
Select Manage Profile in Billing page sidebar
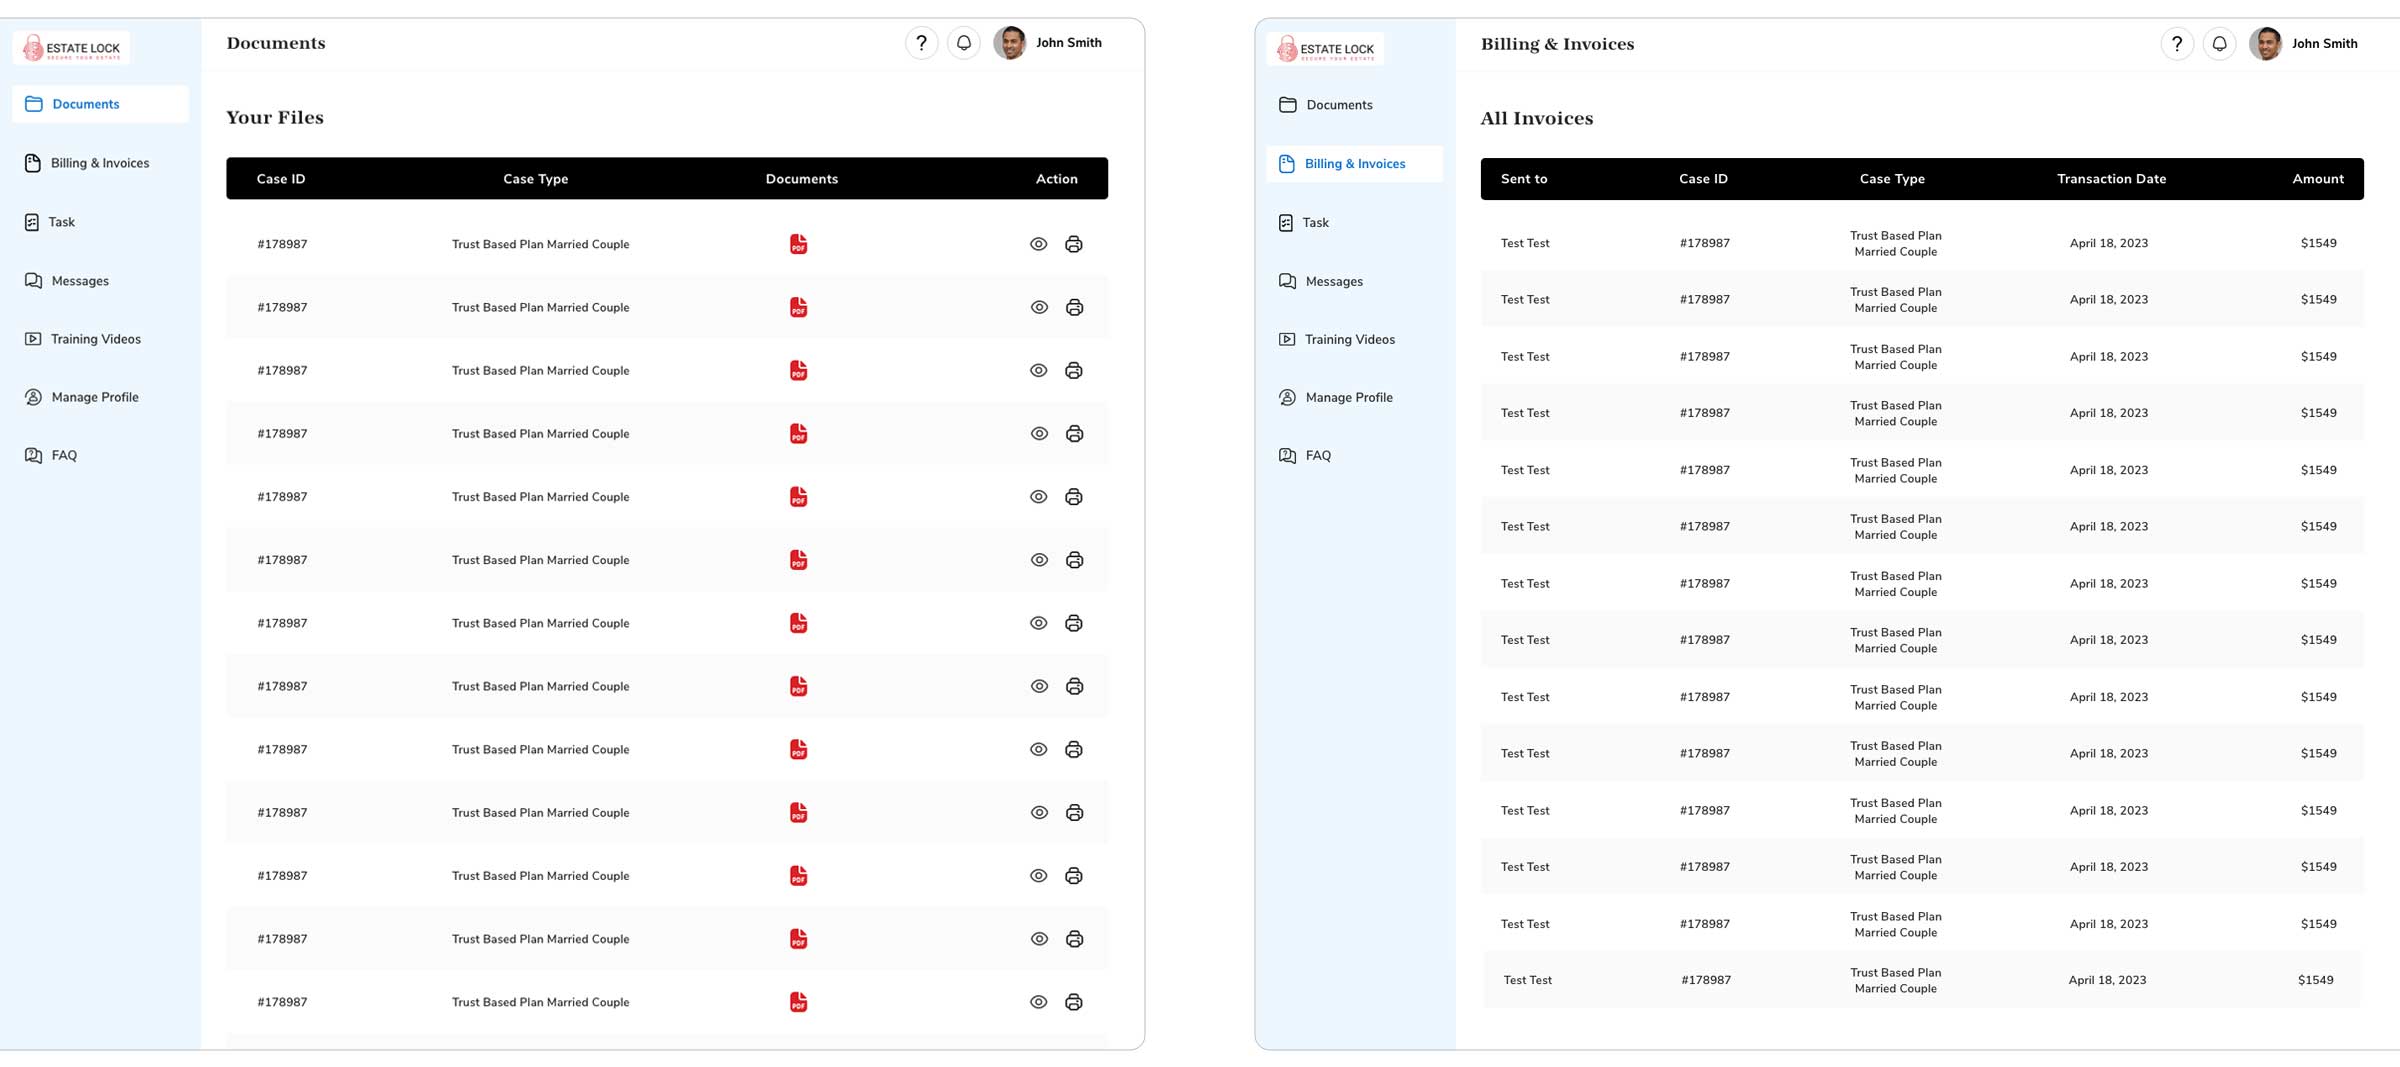1348,397
